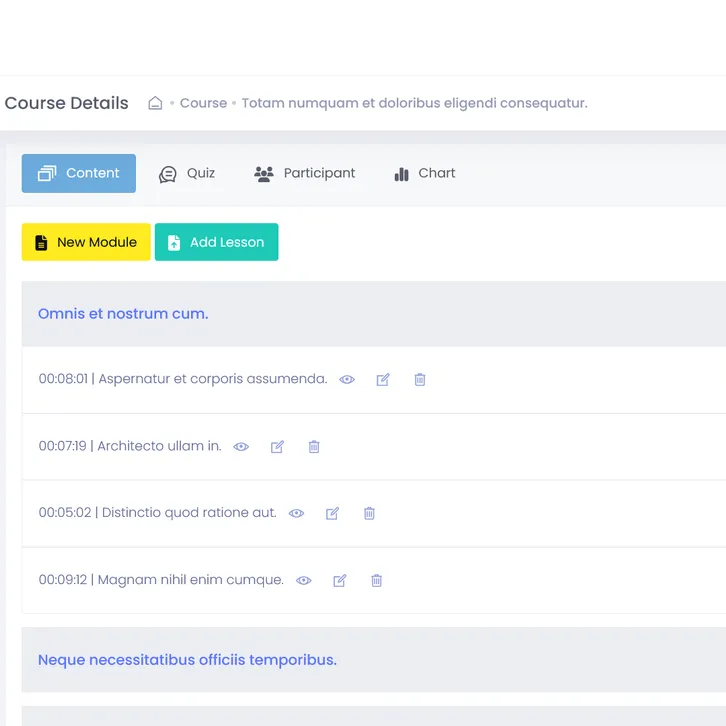Show the 'Distinctio quod ratione aut' lesson
This screenshot has width=726, height=726.
pos(296,513)
